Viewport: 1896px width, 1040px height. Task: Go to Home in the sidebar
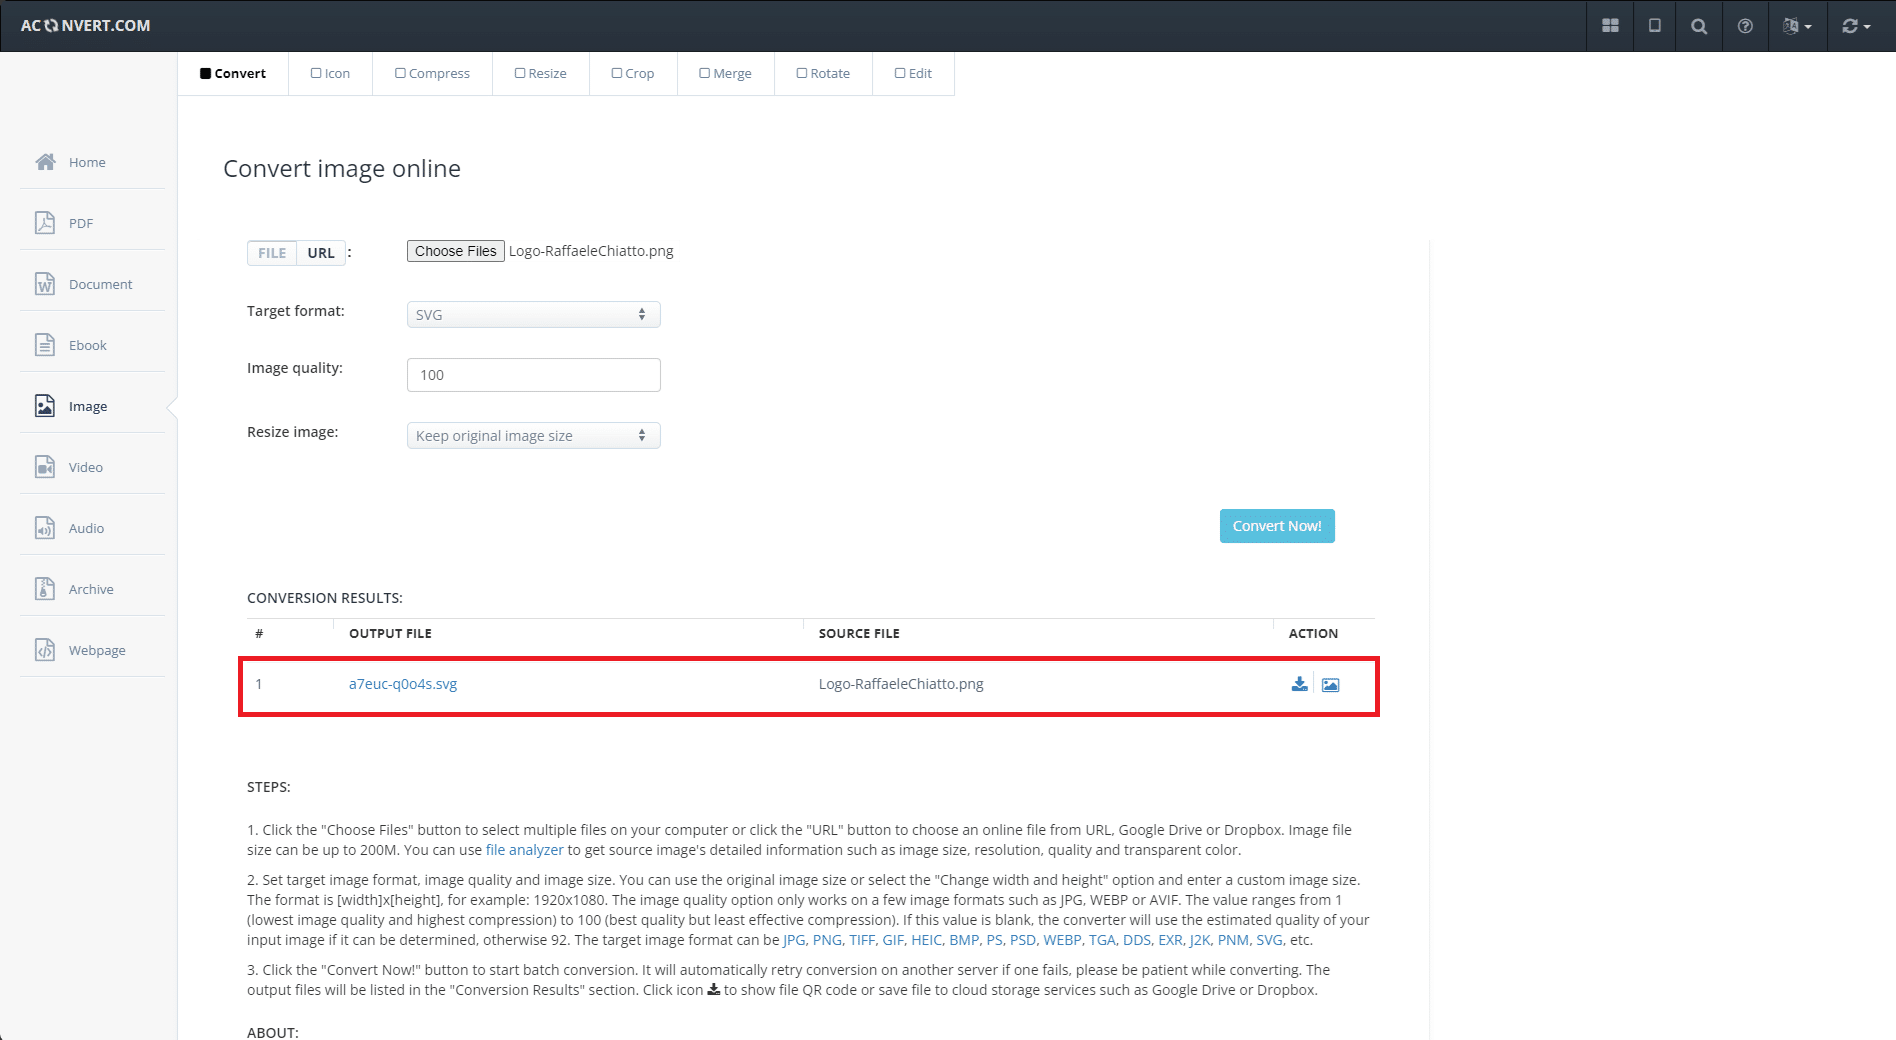click(87, 162)
